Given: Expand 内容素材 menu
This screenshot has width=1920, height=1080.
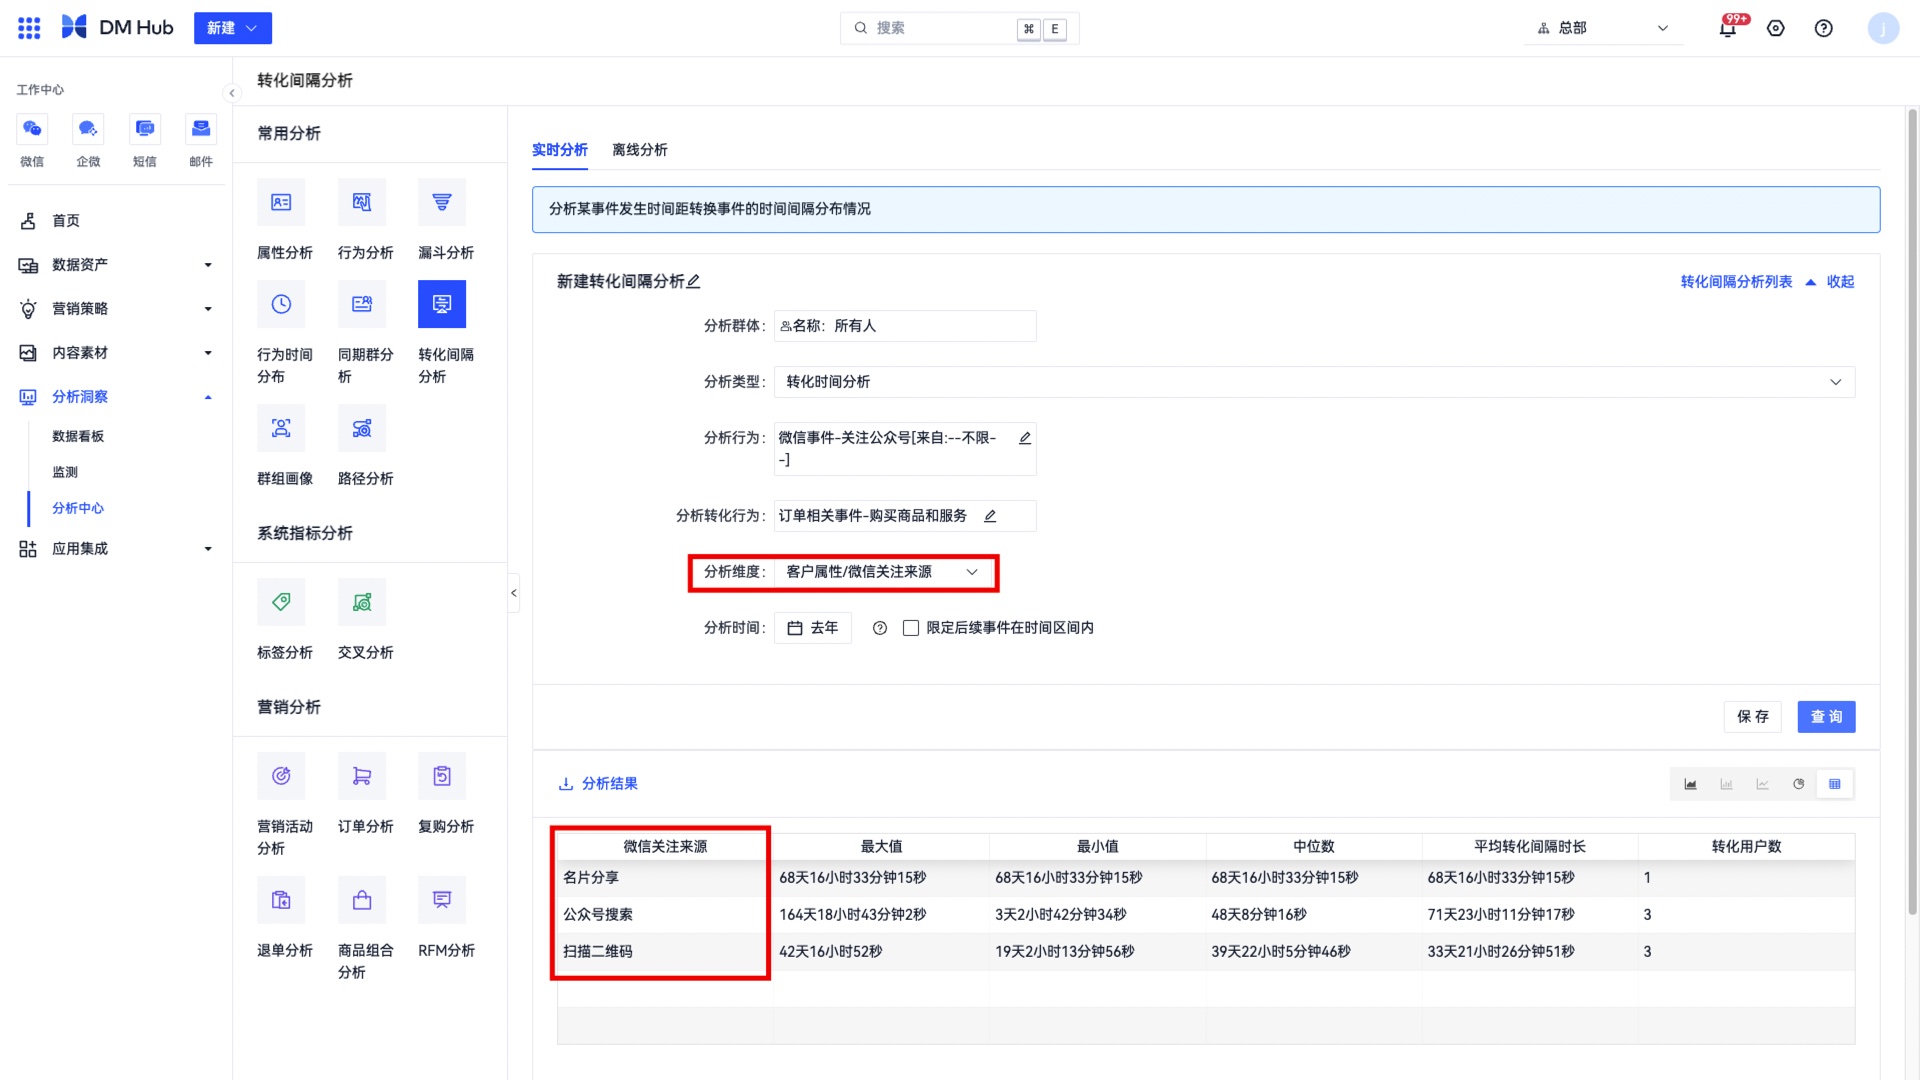Looking at the screenshot, I should pos(116,353).
